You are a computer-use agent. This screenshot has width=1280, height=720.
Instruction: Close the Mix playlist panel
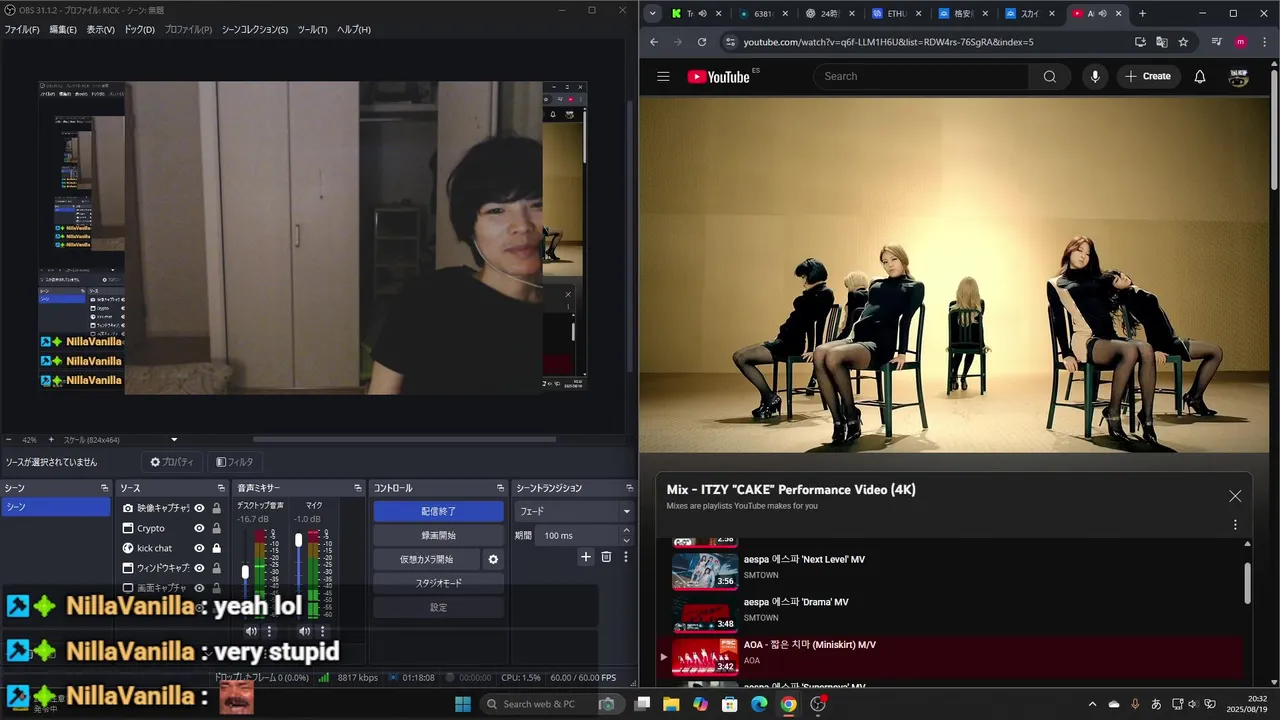(1235, 496)
